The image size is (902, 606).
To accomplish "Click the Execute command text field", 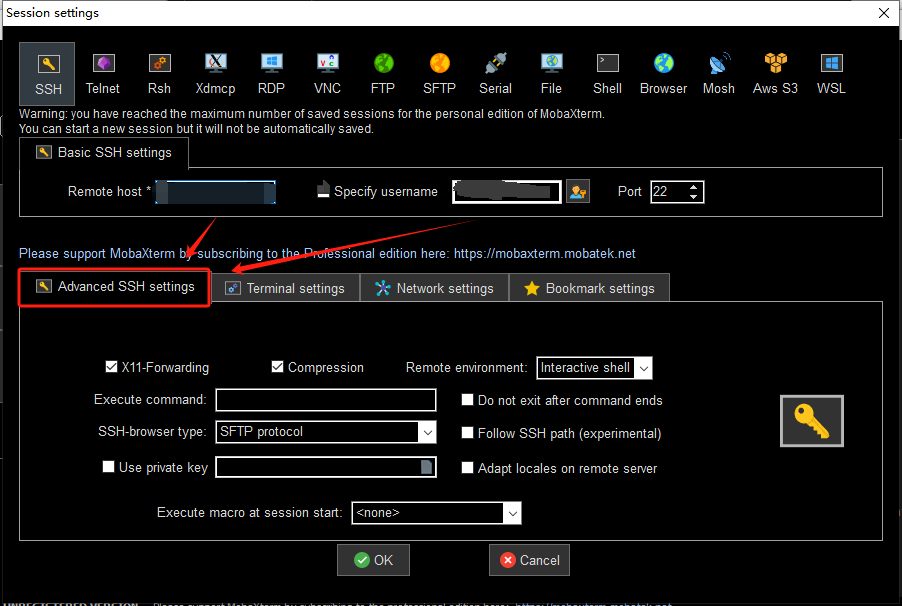I will pos(326,400).
